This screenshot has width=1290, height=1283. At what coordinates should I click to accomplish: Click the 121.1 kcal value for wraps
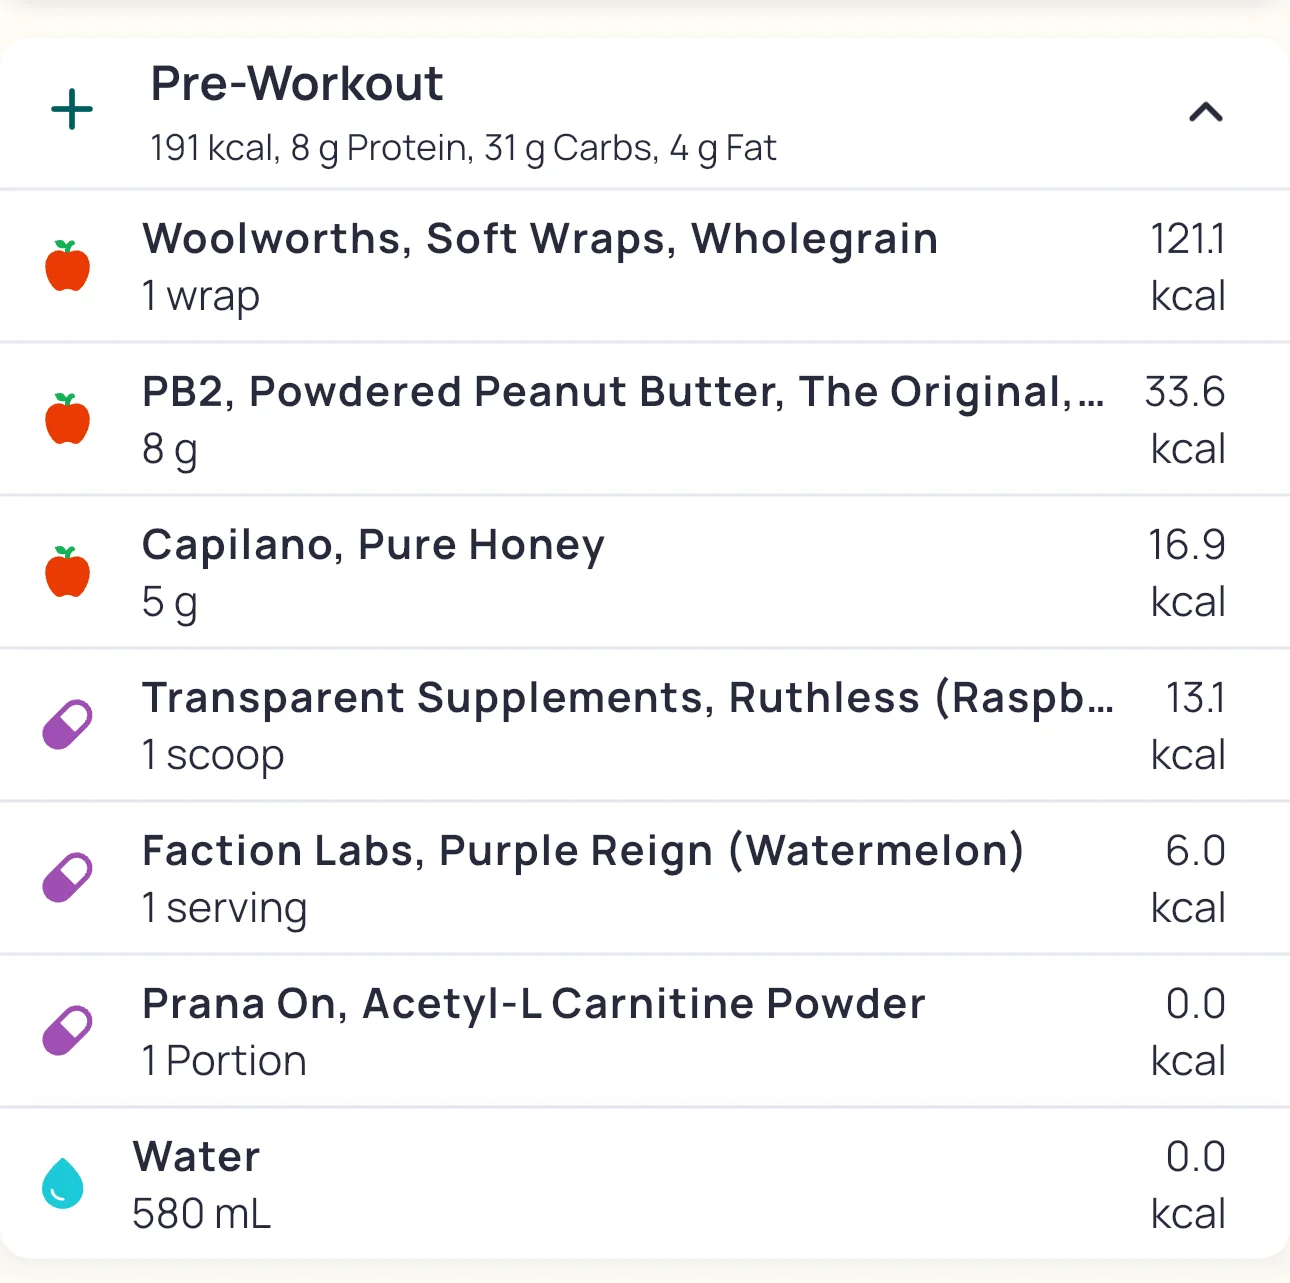click(1187, 266)
